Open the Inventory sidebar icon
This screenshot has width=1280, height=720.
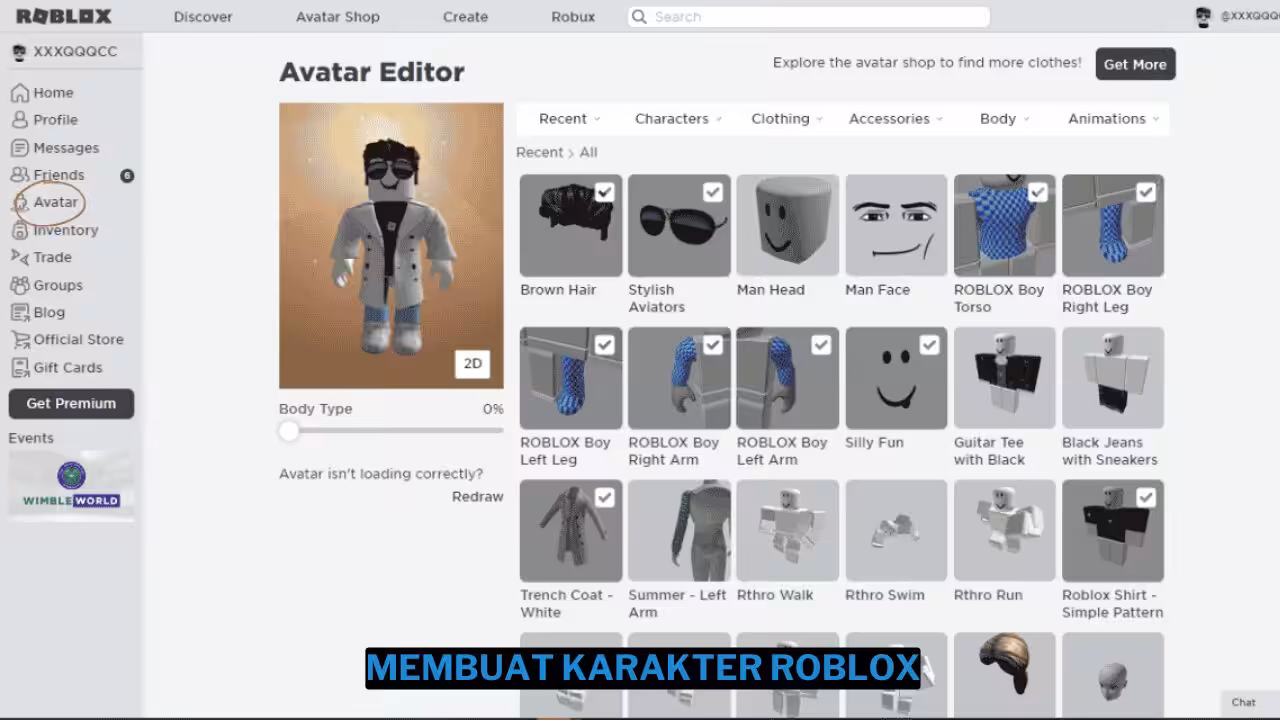19,230
